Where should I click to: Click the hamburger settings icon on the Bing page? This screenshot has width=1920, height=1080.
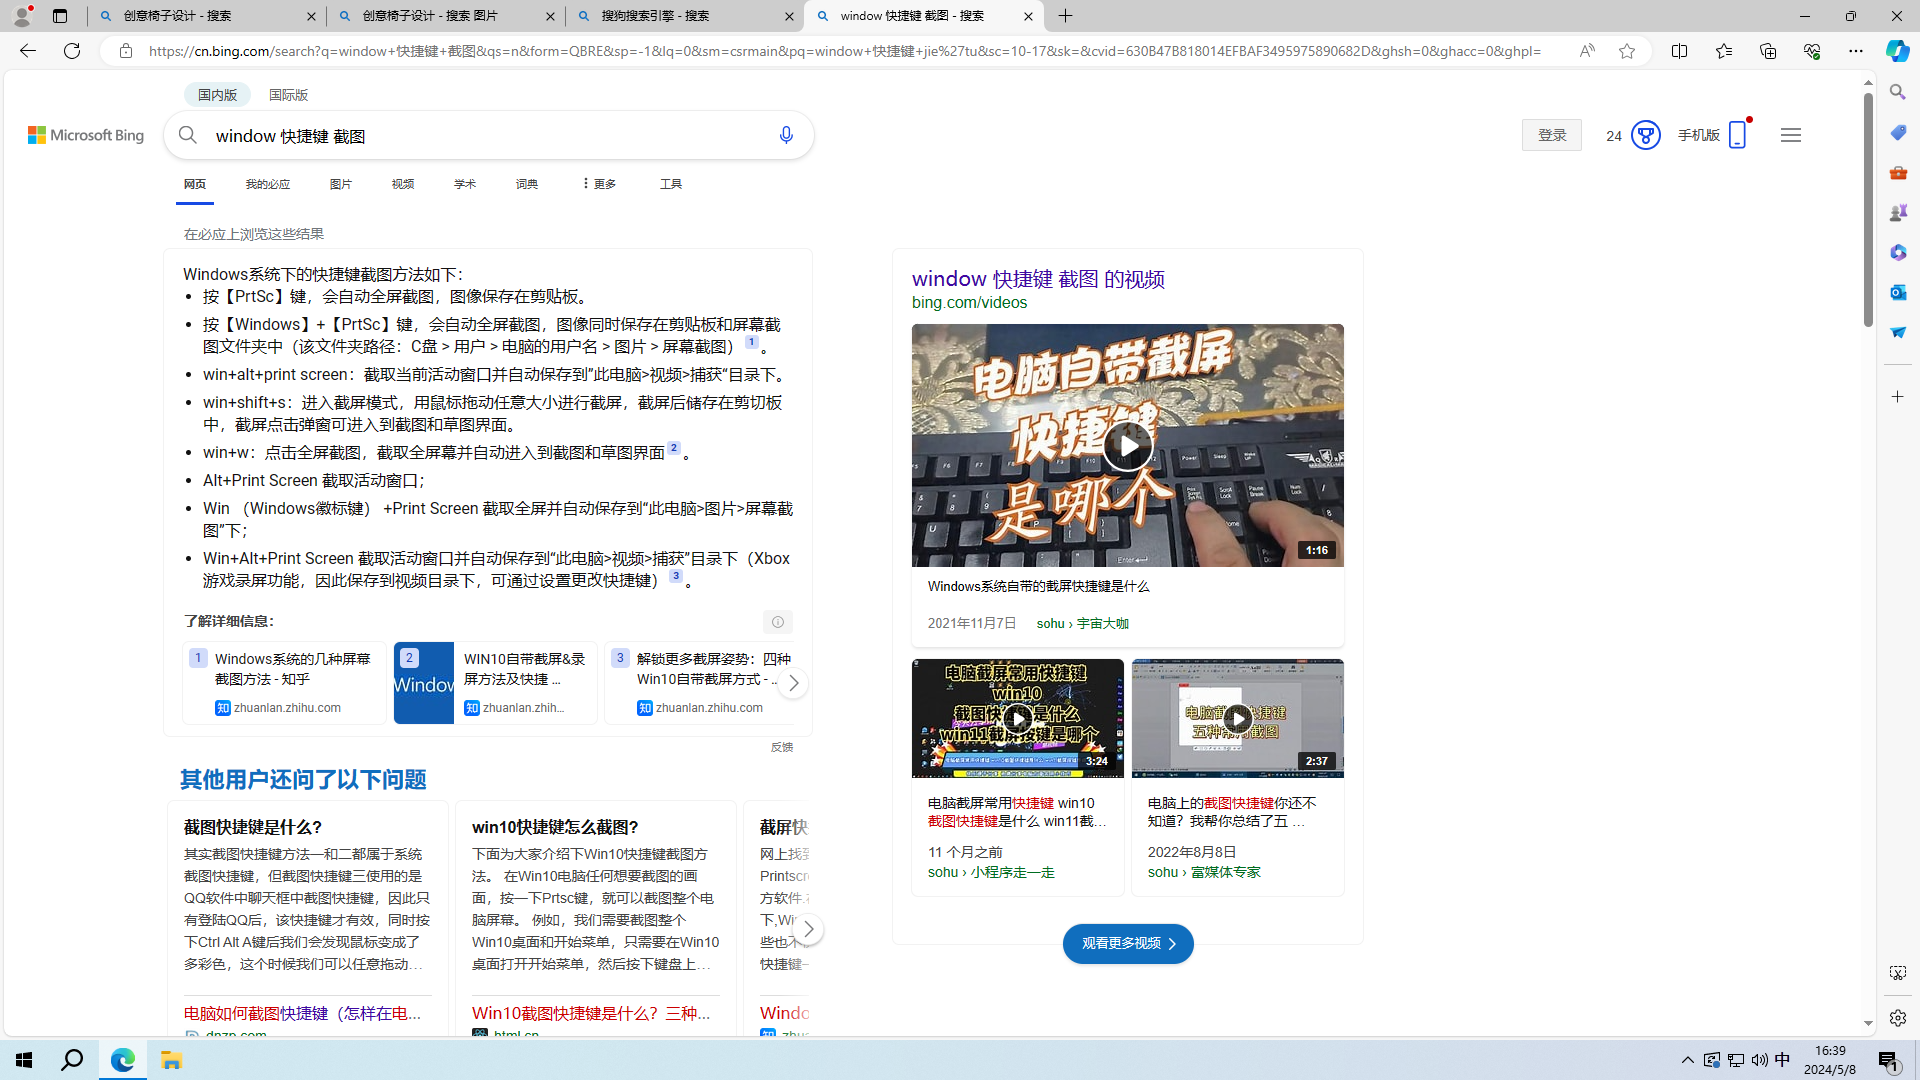coord(1790,134)
